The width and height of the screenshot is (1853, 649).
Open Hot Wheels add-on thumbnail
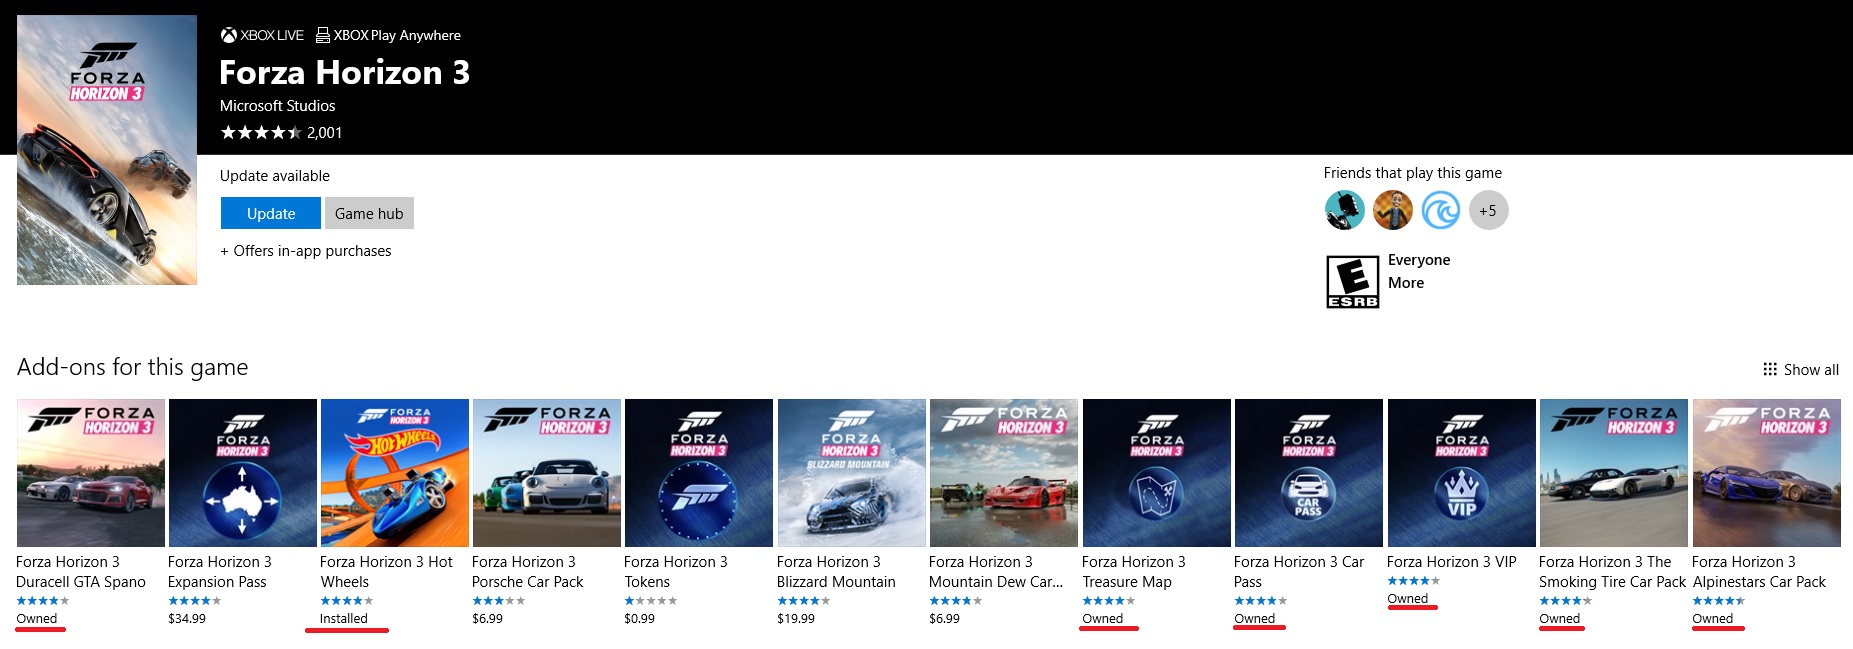click(x=395, y=473)
